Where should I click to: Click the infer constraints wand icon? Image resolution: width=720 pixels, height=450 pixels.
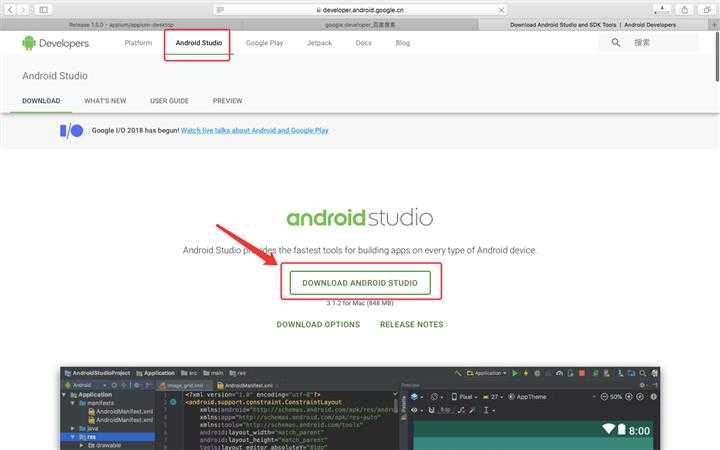tap(473, 410)
